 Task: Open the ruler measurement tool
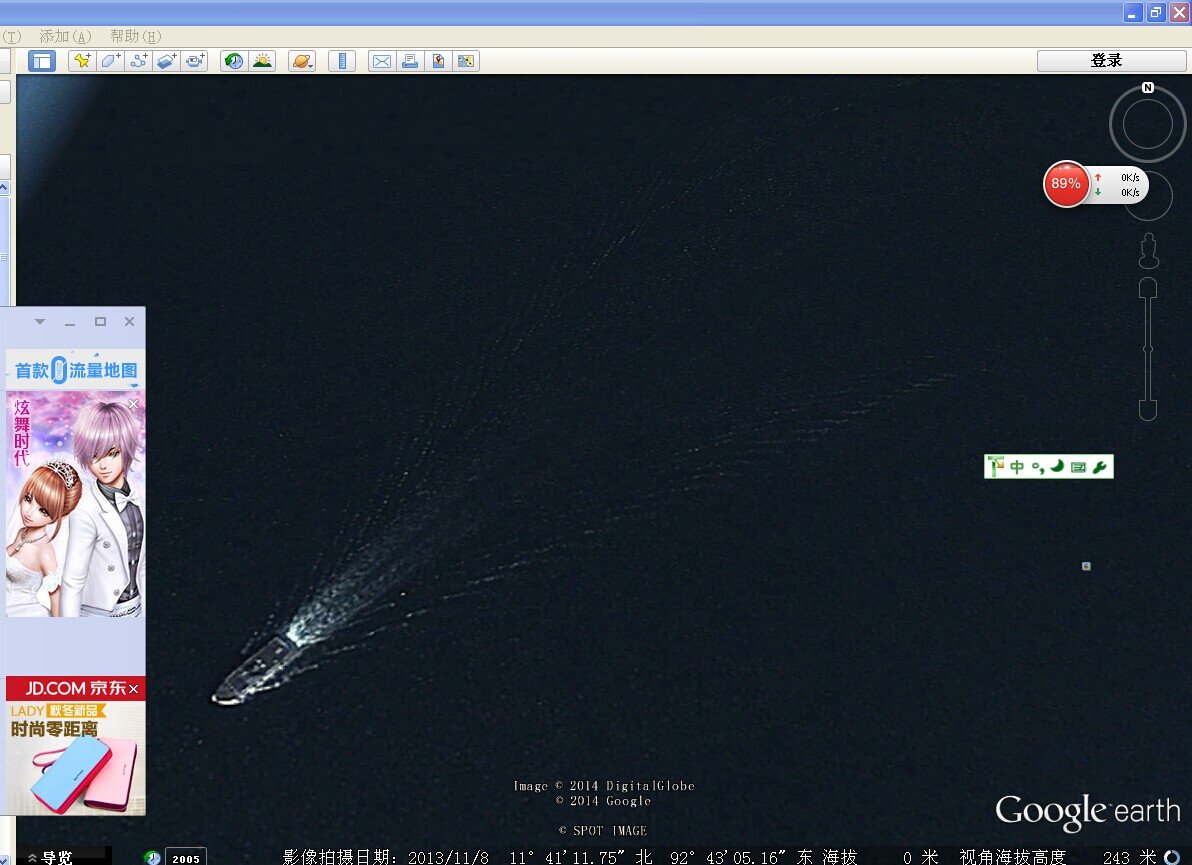pos(342,61)
